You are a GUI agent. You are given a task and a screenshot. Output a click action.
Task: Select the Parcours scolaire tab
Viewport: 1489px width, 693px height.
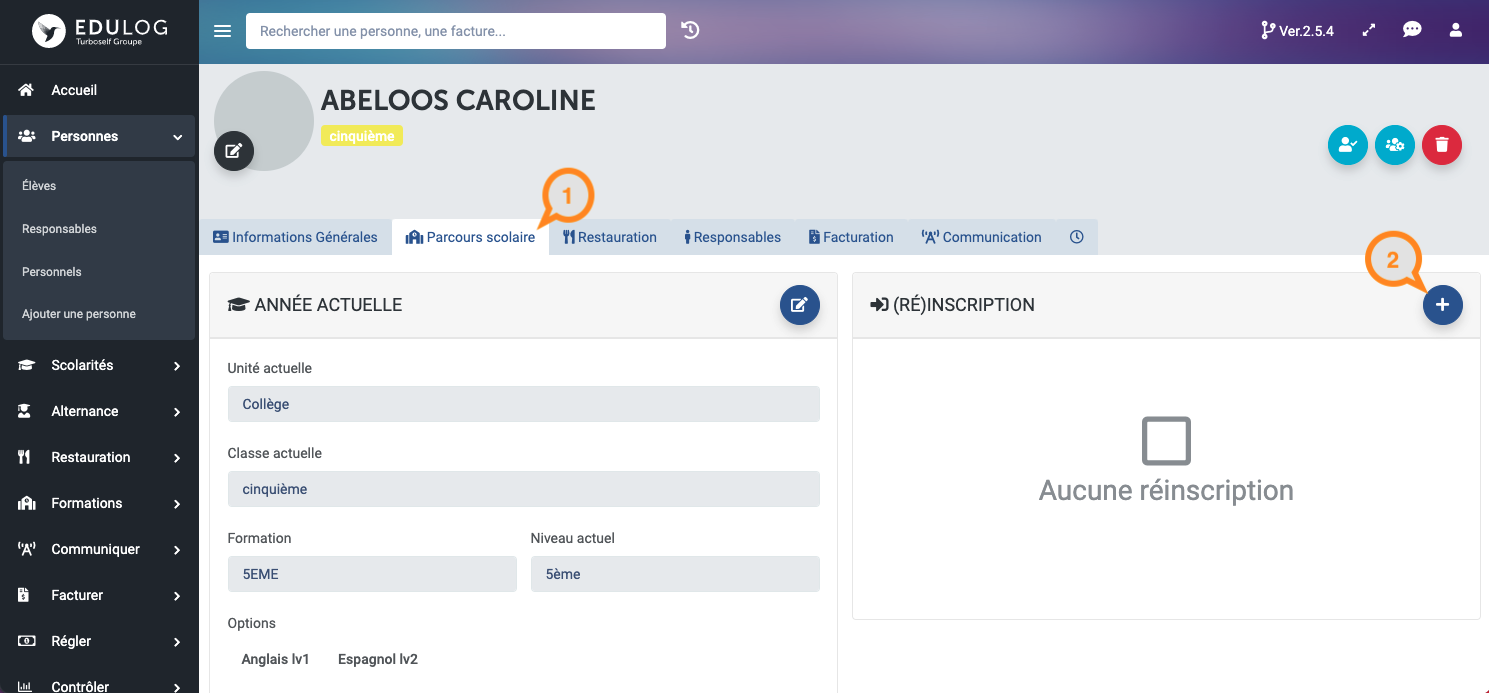pyautogui.click(x=470, y=237)
